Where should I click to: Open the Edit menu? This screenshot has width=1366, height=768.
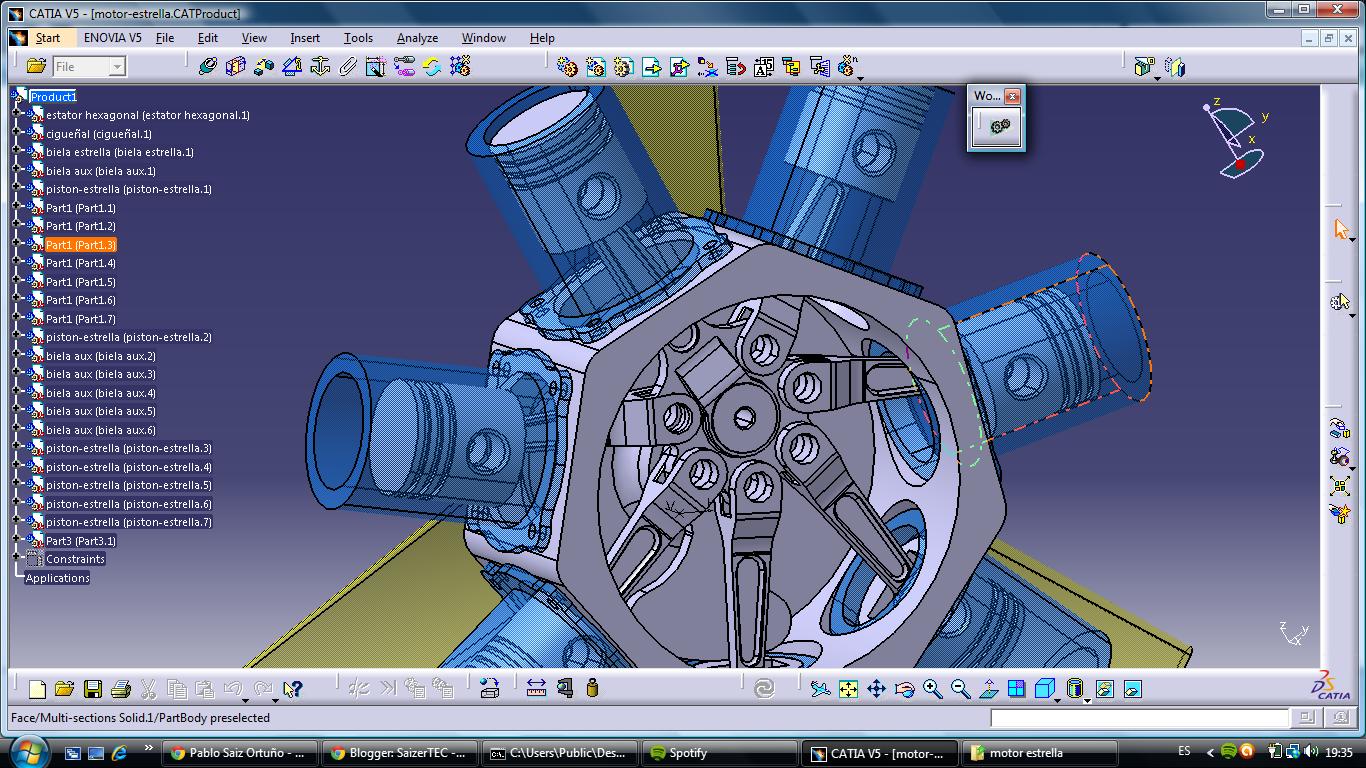pos(207,38)
